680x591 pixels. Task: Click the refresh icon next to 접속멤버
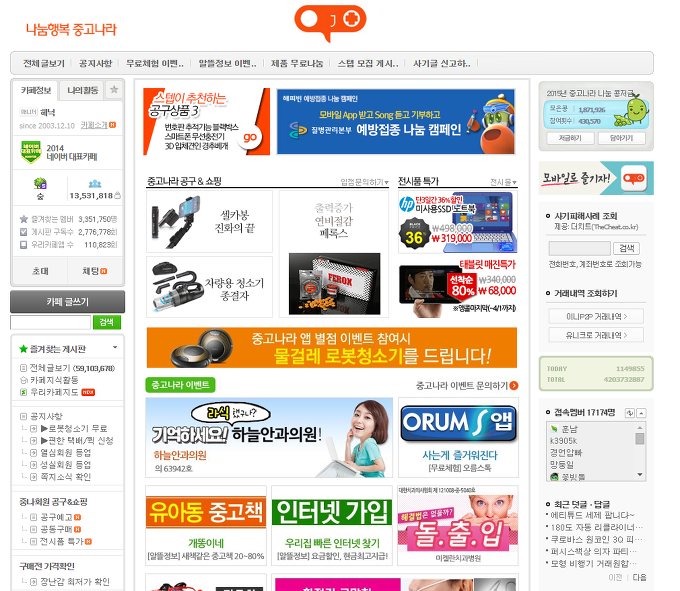(629, 413)
